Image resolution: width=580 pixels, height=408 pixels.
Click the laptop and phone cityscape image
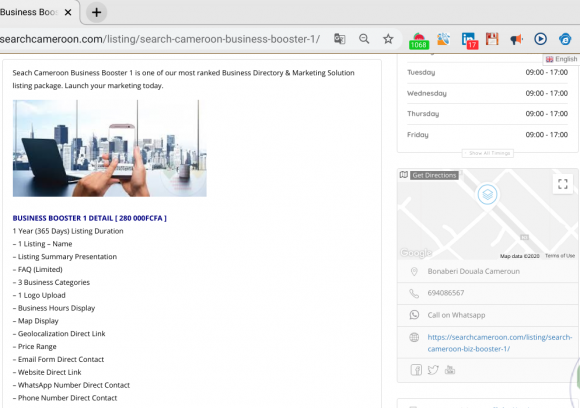109,148
